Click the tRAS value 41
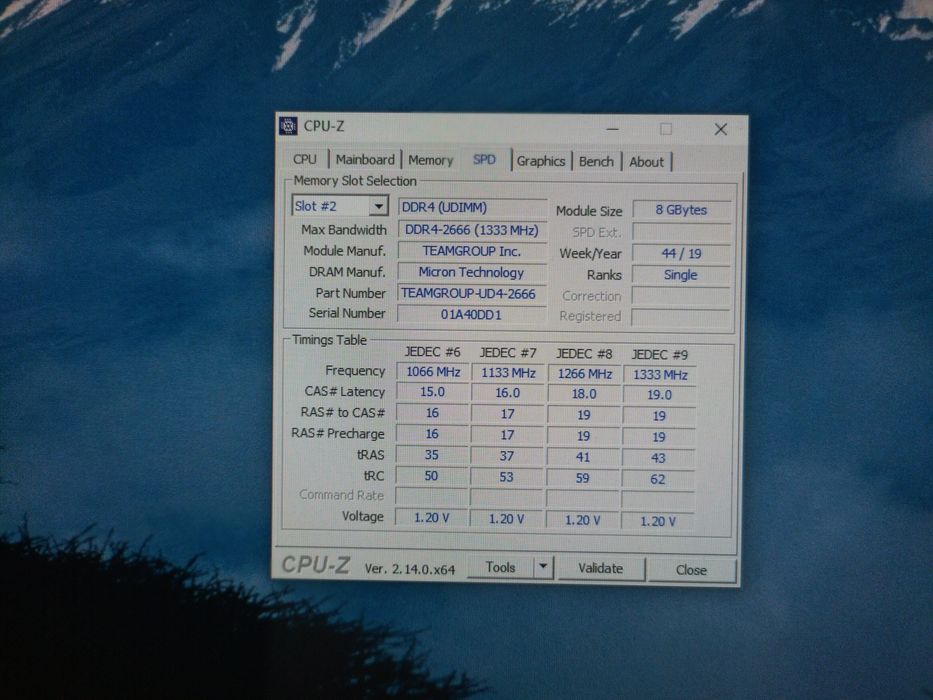The image size is (933, 700). click(583, 458)
